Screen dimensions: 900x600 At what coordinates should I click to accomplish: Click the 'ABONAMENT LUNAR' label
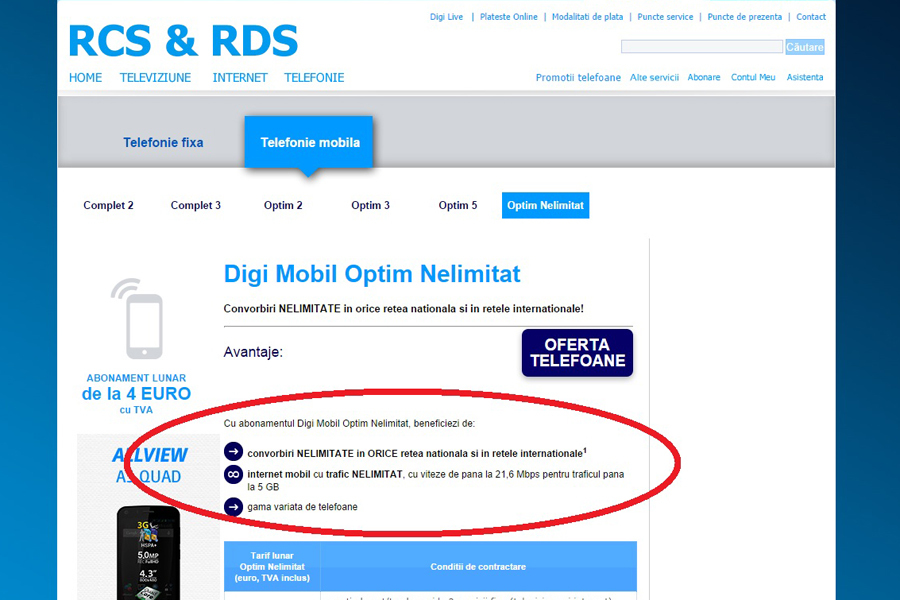click(x=136, y=378)
